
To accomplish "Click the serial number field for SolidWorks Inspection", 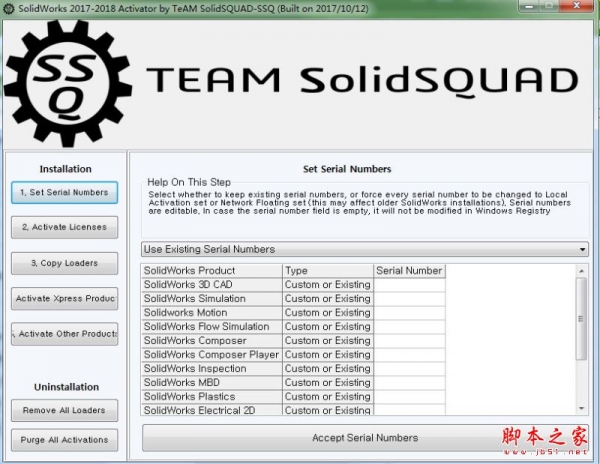I will 409,369.
